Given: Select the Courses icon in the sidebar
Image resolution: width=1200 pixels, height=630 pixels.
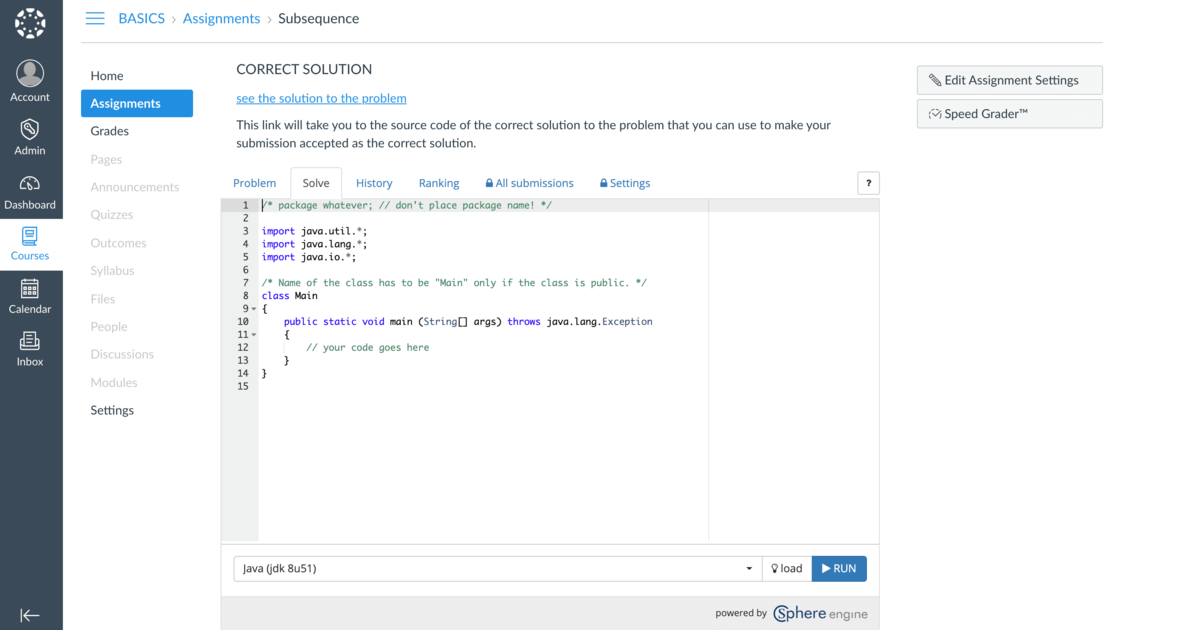Looking at the screenshot, I should (30, 237).
